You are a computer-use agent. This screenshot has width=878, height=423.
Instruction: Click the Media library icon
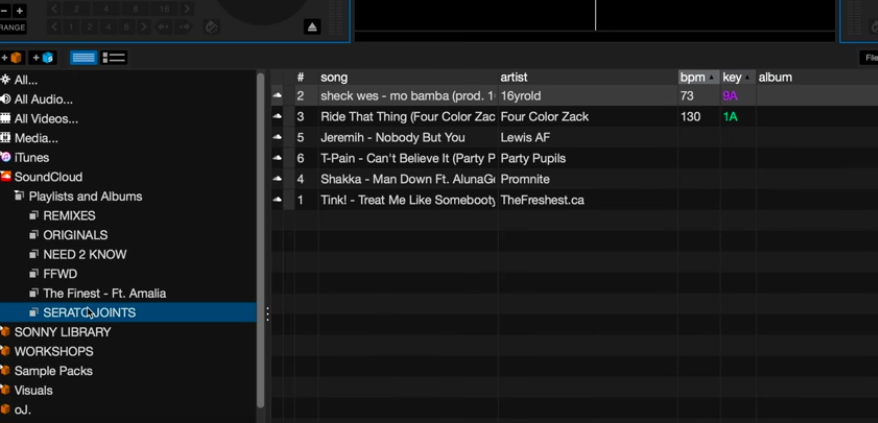6,138
